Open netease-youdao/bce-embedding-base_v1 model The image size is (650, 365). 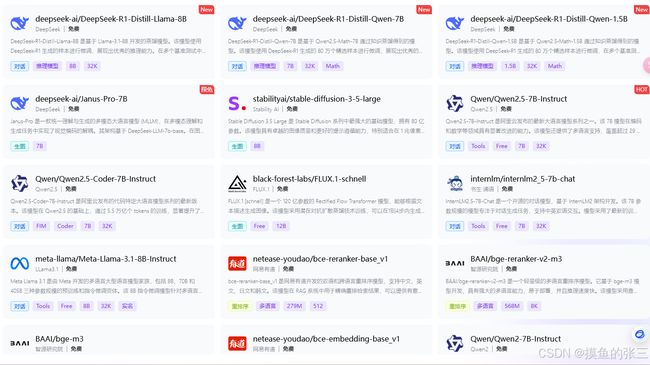326,339
